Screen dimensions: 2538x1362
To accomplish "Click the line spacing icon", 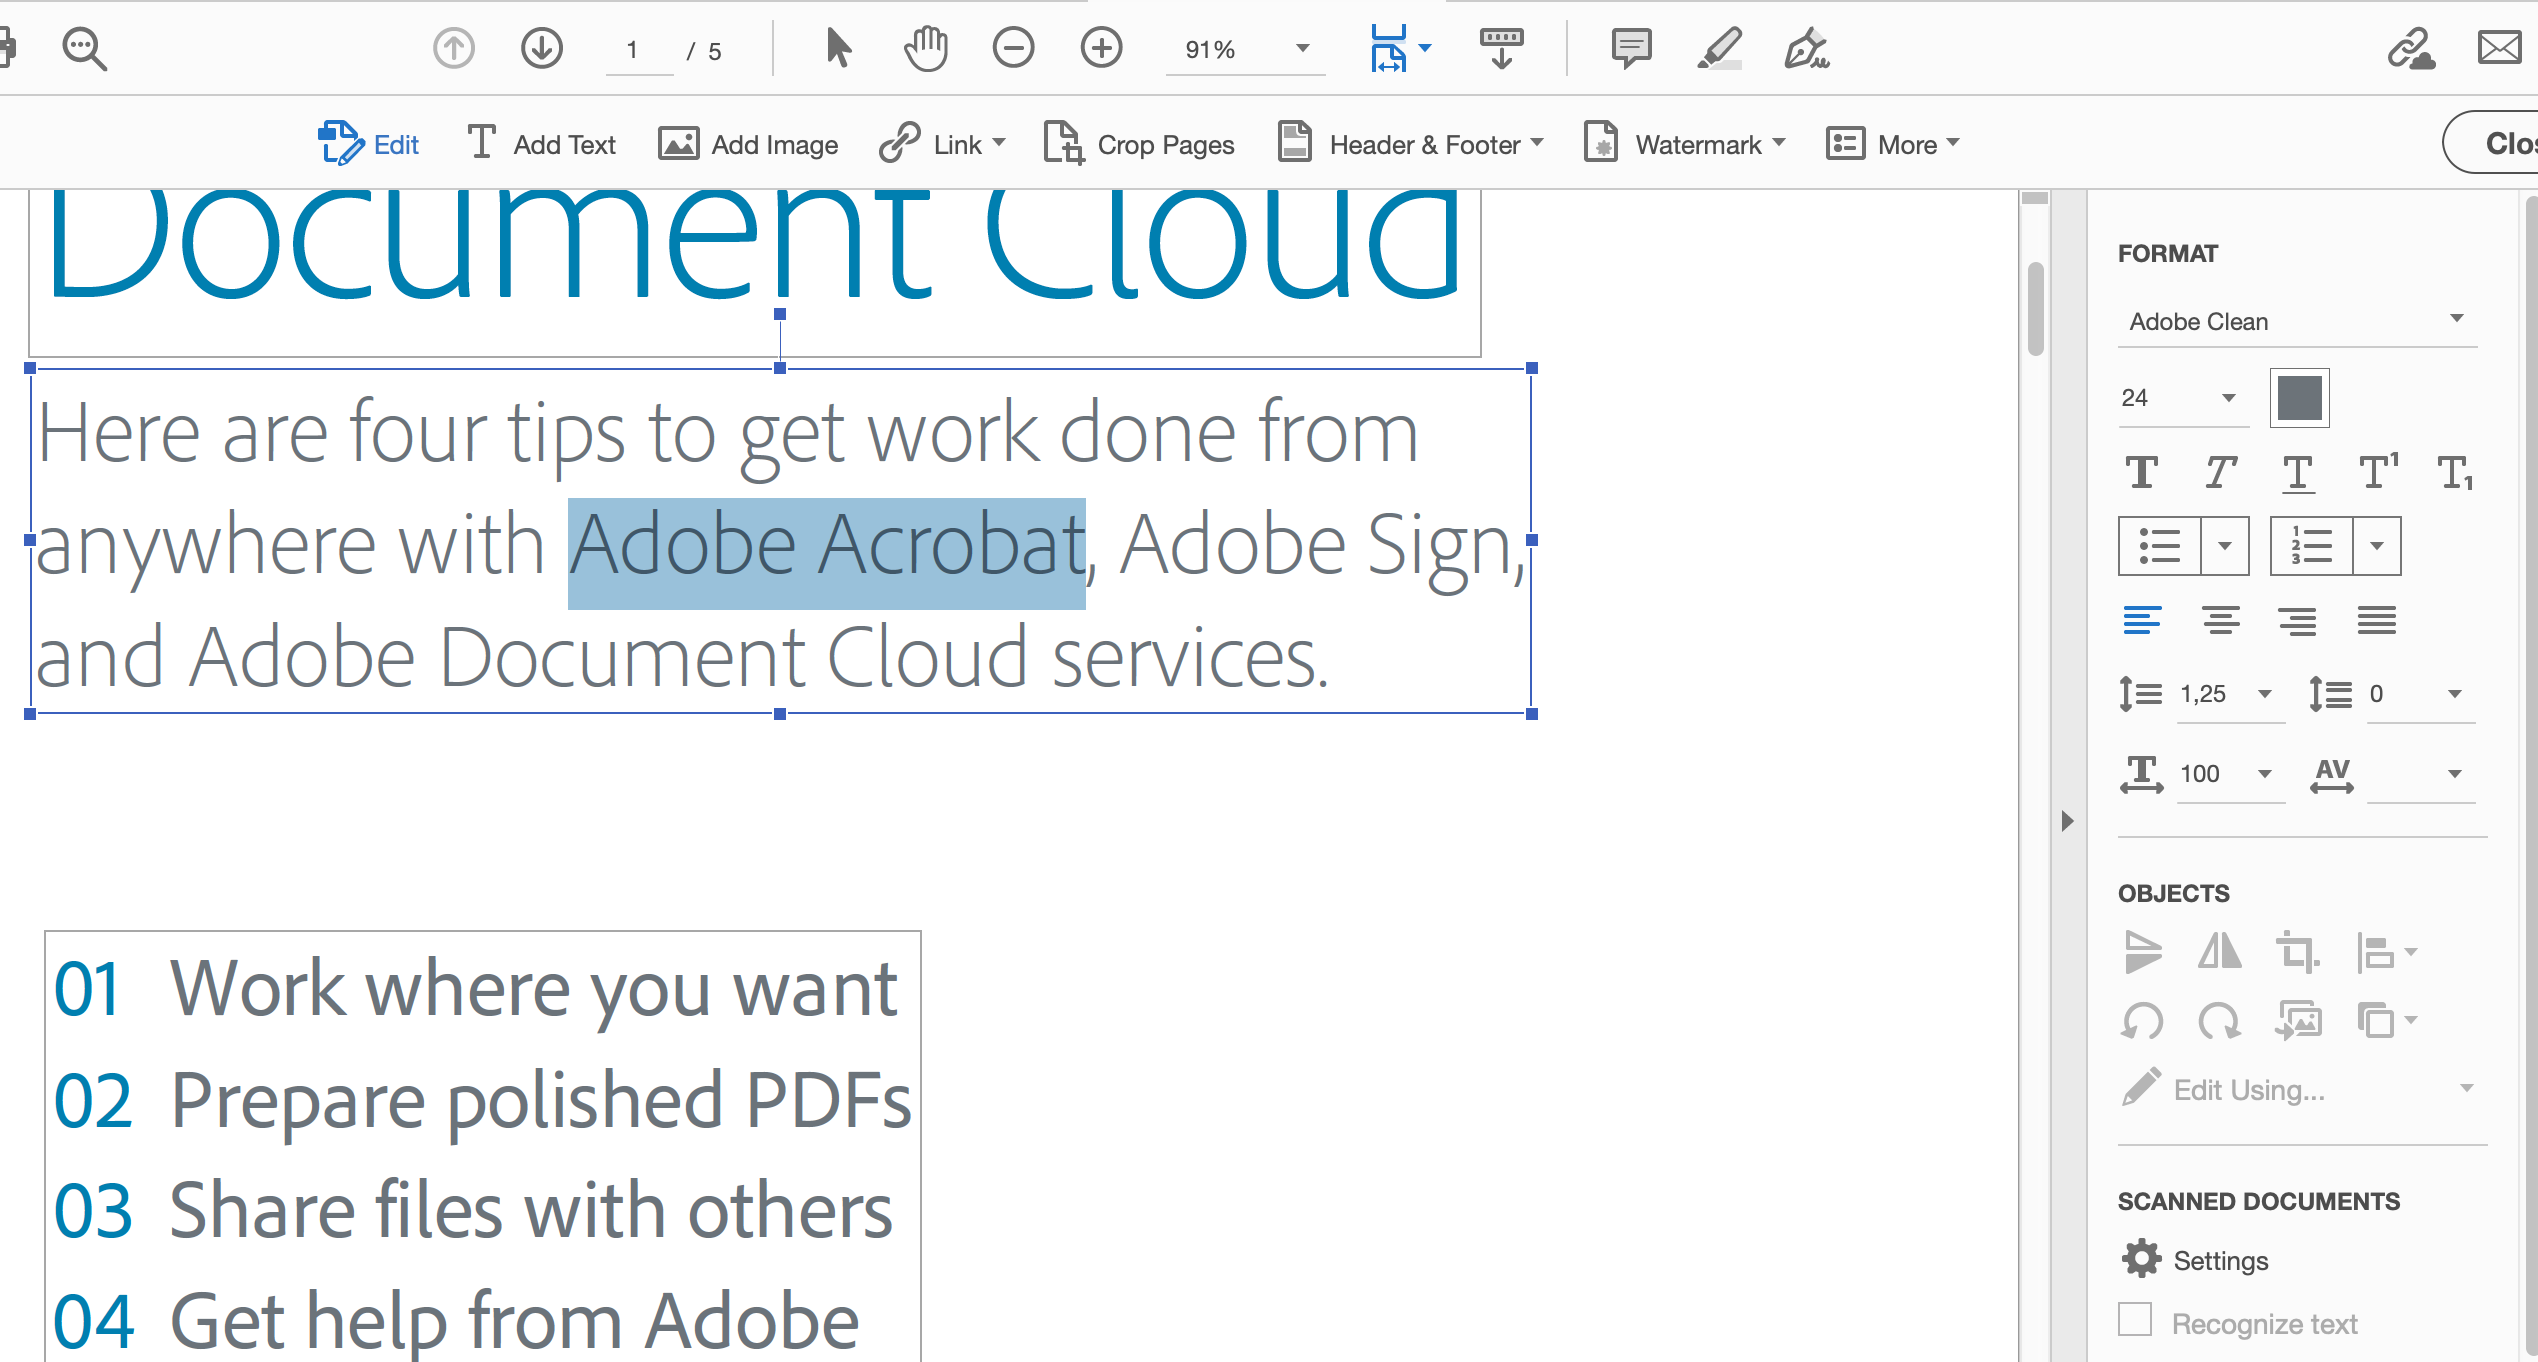I will pyautogui.click(x=2141, y=693).
